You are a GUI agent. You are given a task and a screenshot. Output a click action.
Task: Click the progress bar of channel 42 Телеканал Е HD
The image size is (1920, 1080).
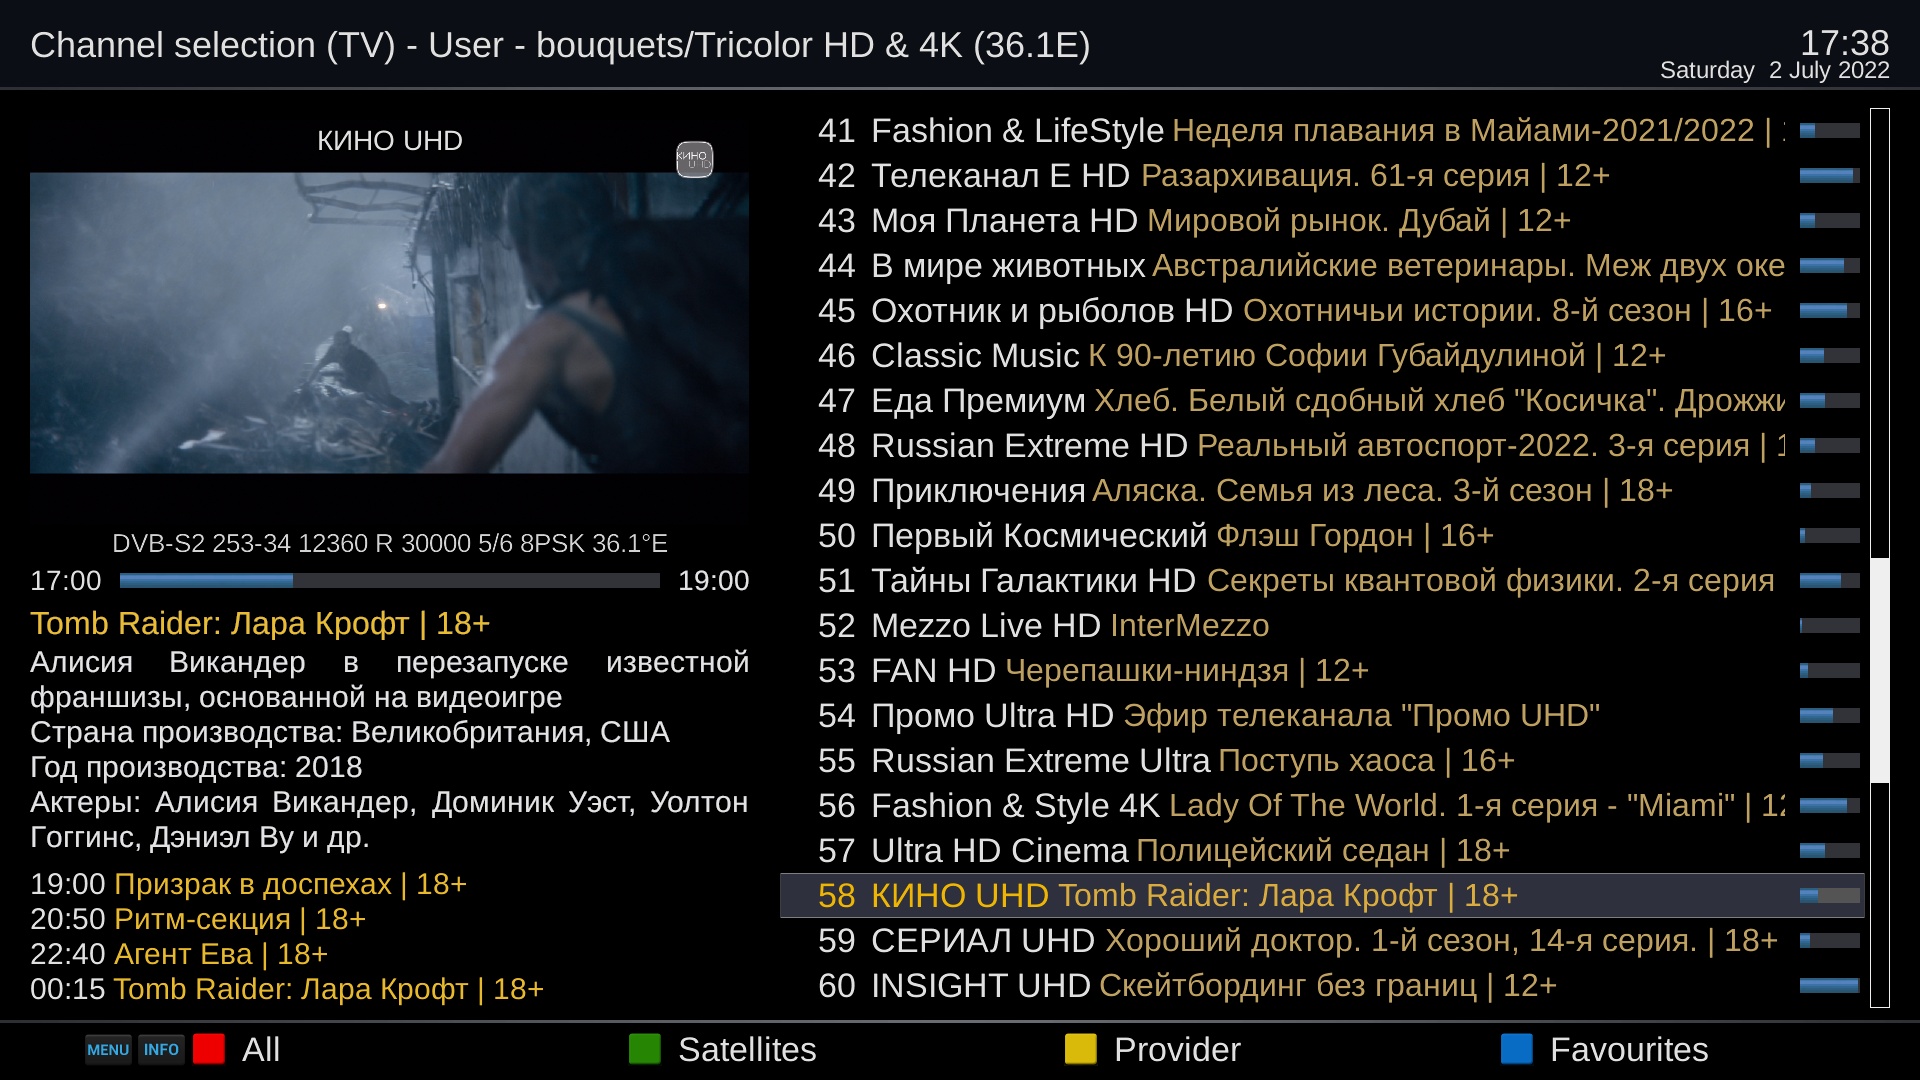click(x=1830, y=175)
